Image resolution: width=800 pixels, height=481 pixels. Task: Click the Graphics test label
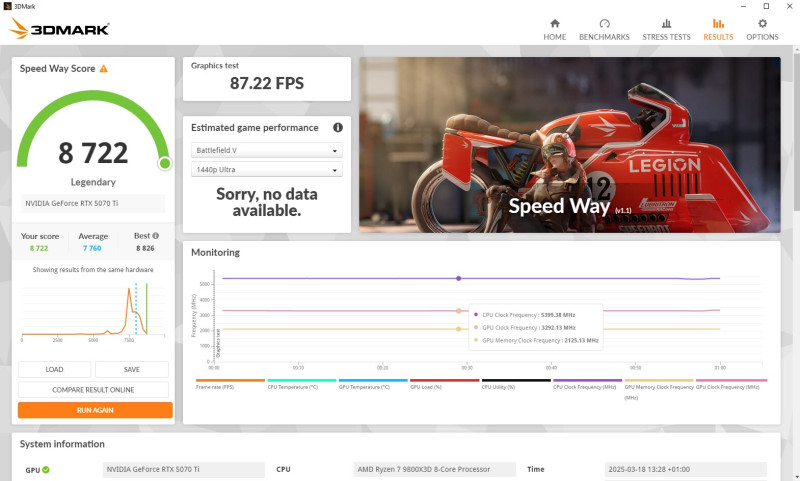click(215, 65)
